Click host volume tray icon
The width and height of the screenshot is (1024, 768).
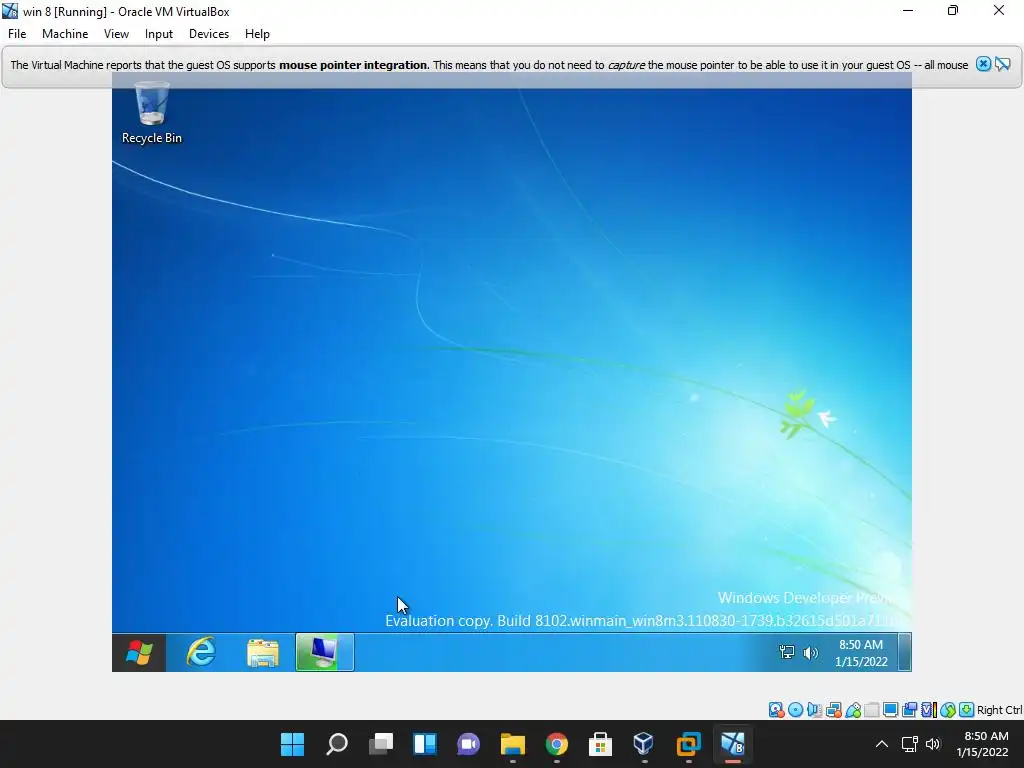coord(933,744)
